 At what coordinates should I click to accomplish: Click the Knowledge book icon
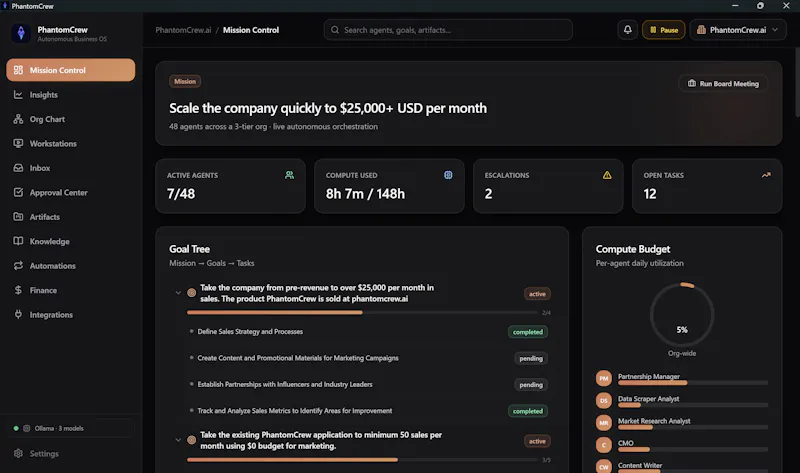pos(18,241)
